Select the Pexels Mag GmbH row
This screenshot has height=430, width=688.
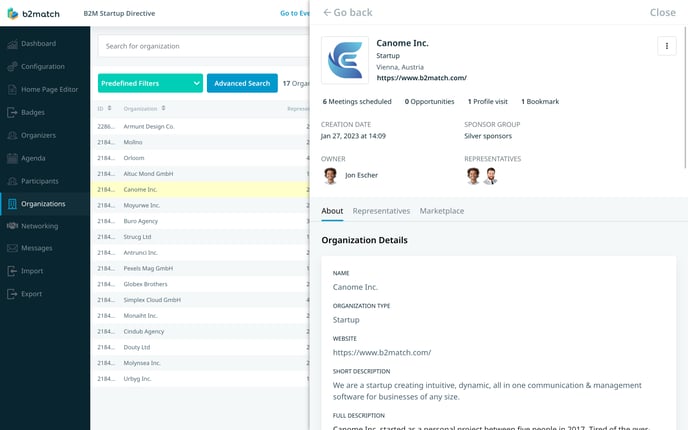200,269
